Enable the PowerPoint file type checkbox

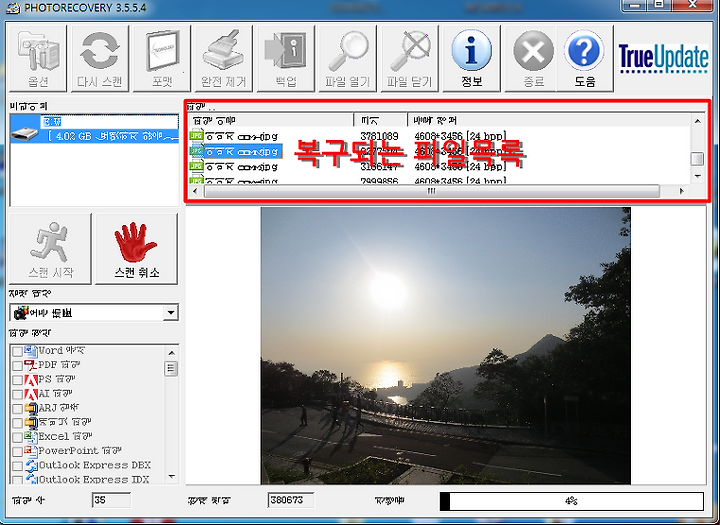pyautogui.click(x=17, y=452)
